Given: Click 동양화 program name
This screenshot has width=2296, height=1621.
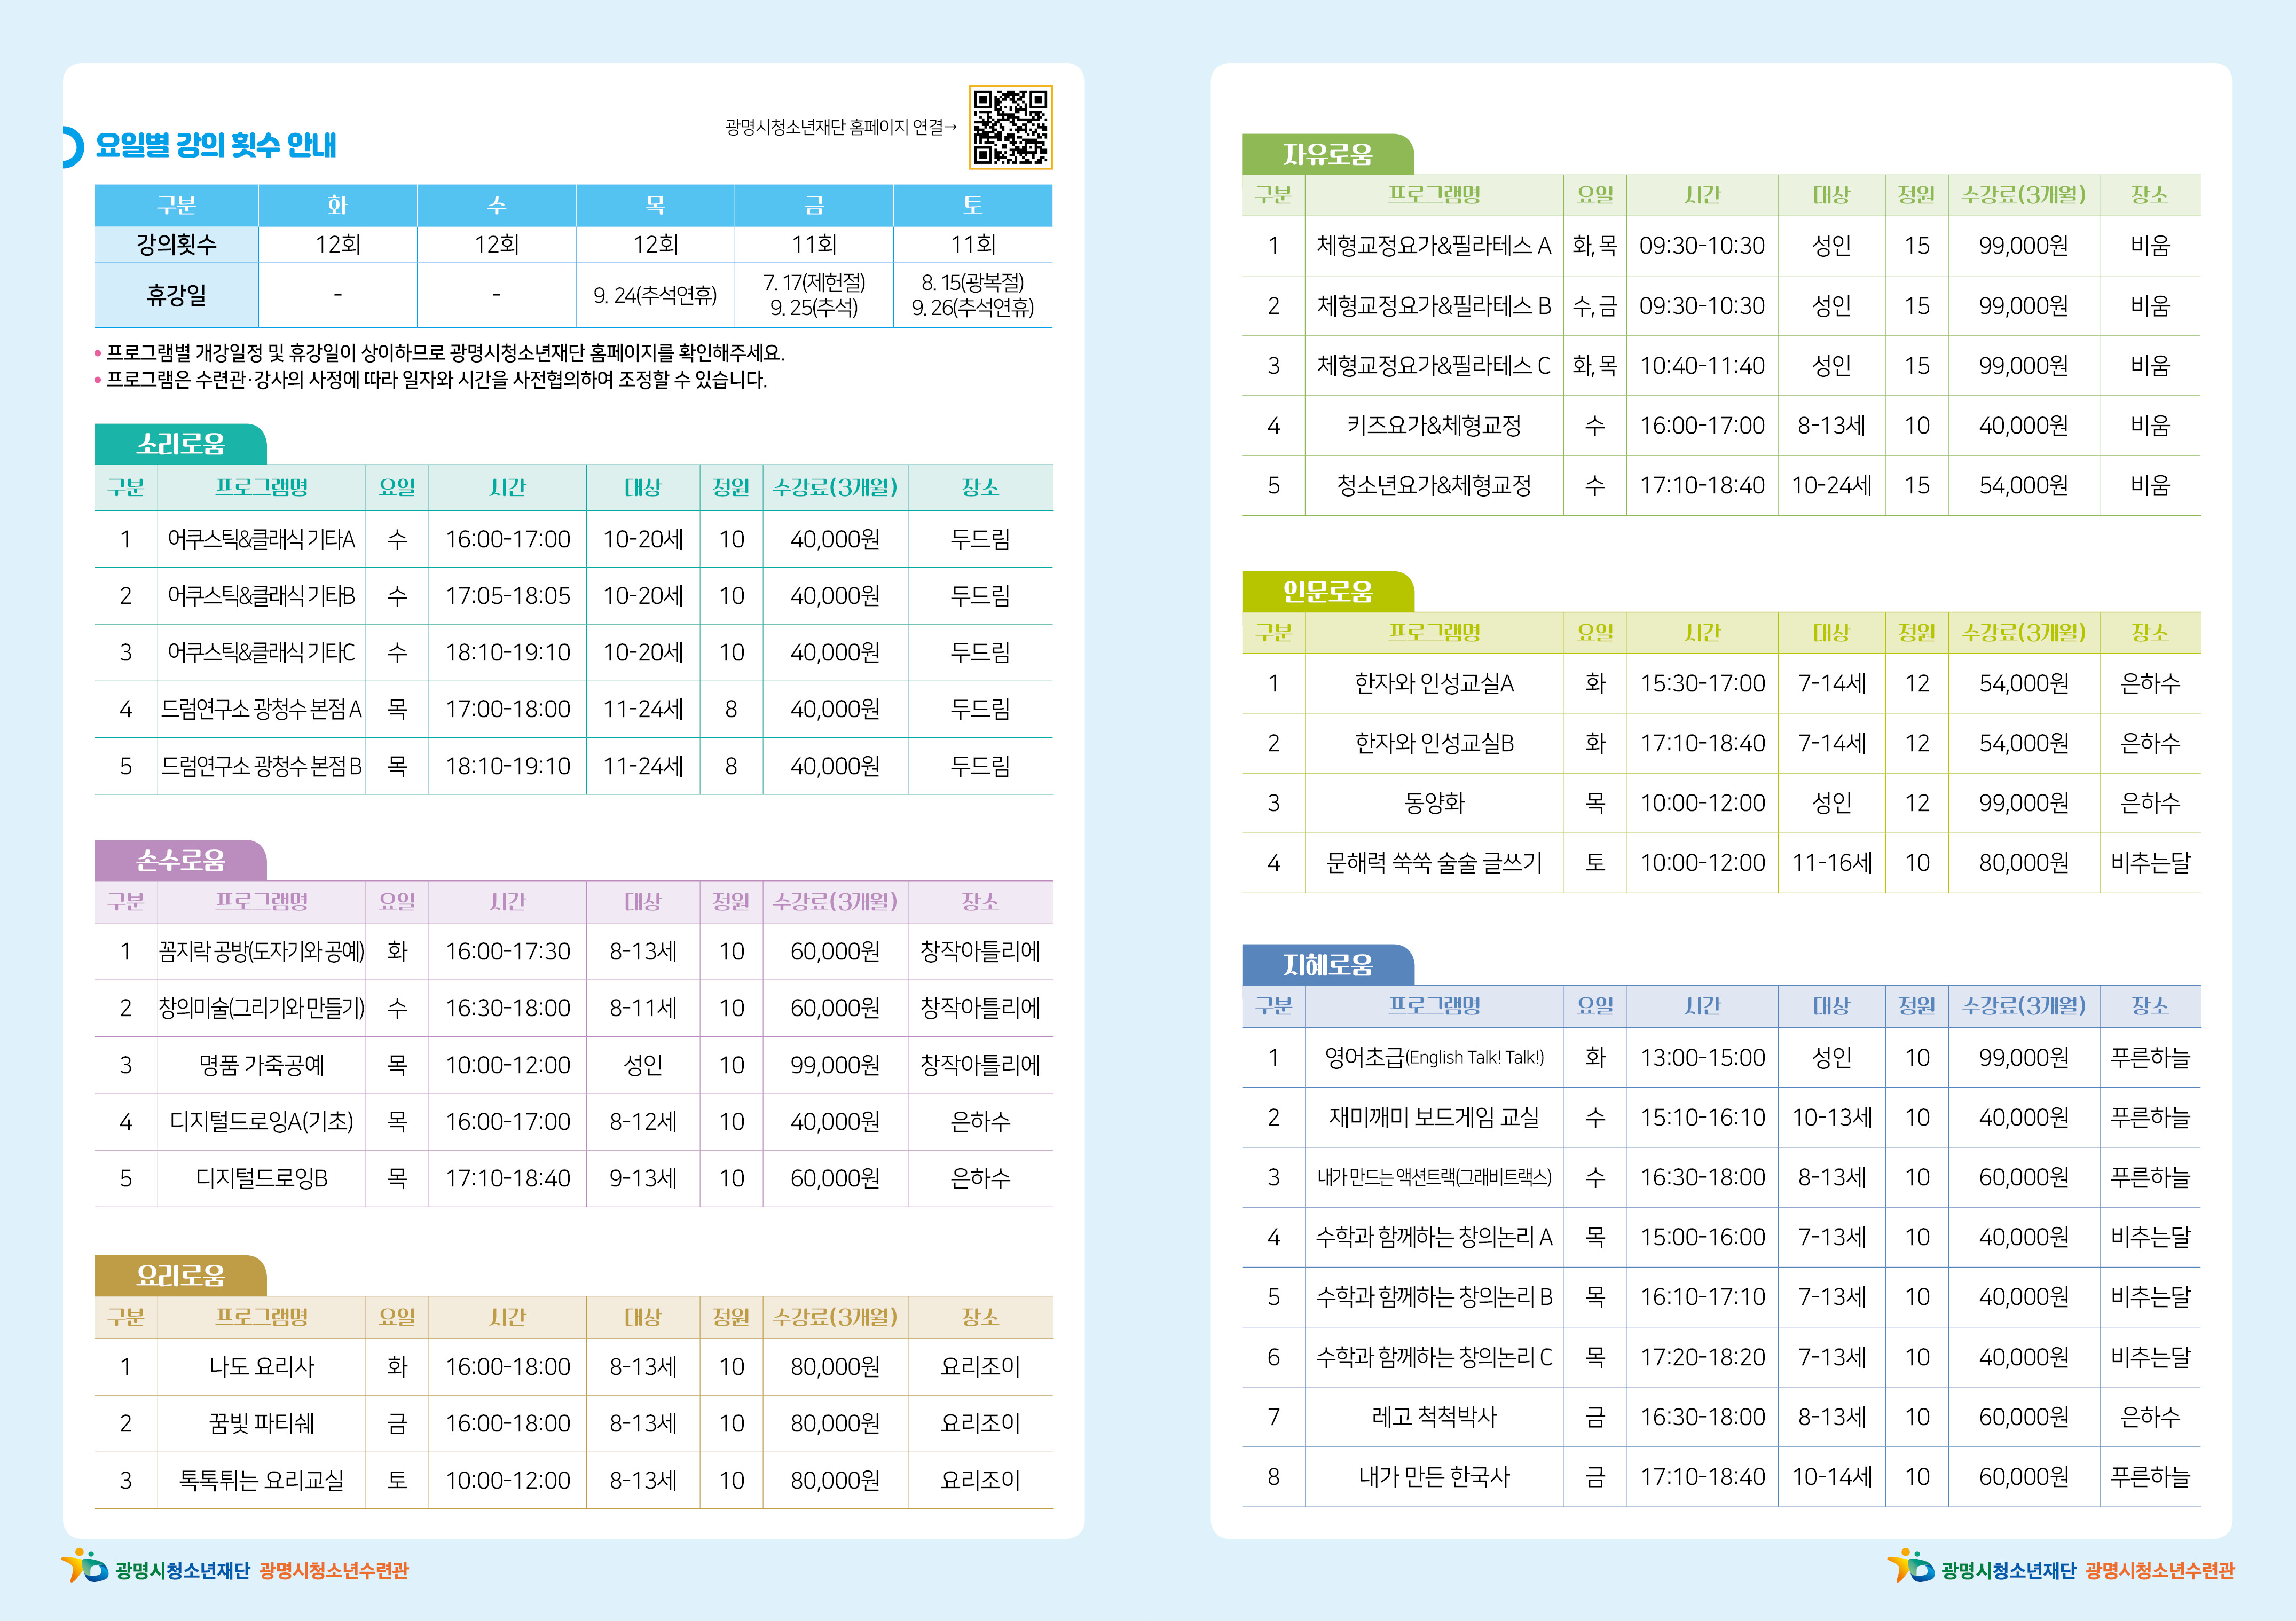Looking at the screenshot, I should (x=1434, y=803).
